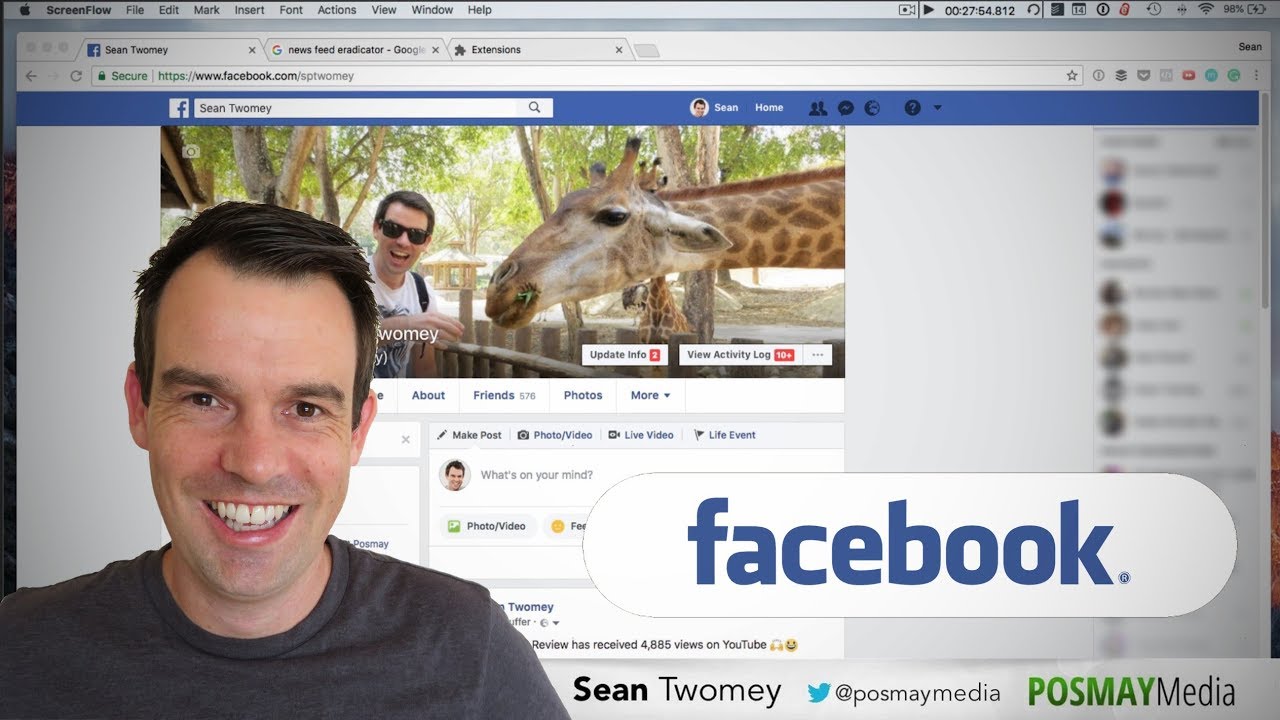Screen dimensions: 1280x720
Task: Close the news feed eradicator tab
Action: click(x=435, y=50)
